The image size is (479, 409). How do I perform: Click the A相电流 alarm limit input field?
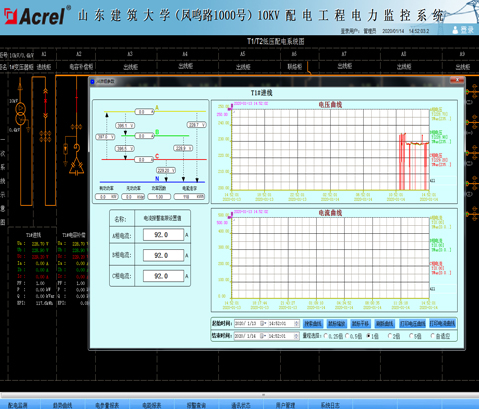(x=163, y=235)
